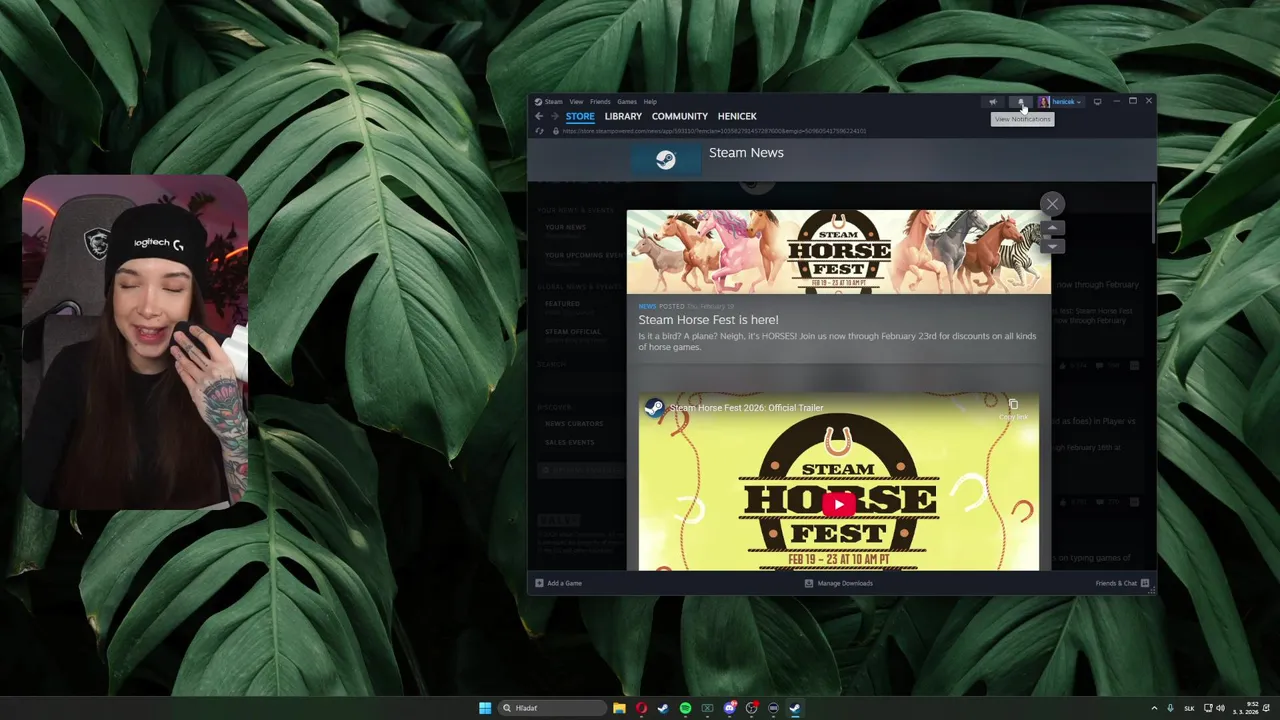Click the padlock icon beside the URL
Image resolution: width=1280 pixels, height=720 pixels.
pyautogui.click(x=556, y=131)
